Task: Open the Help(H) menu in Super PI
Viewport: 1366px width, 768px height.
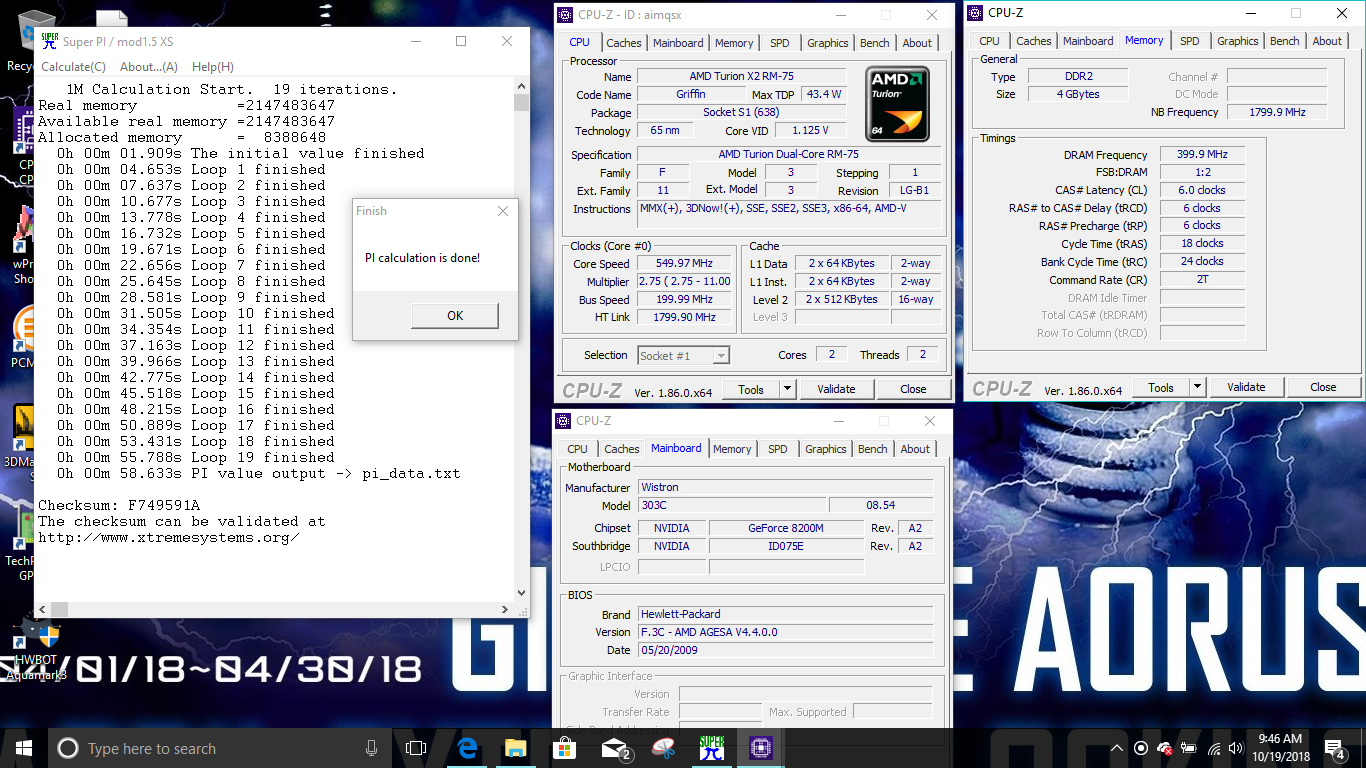Action: click(x=212, y=67)
